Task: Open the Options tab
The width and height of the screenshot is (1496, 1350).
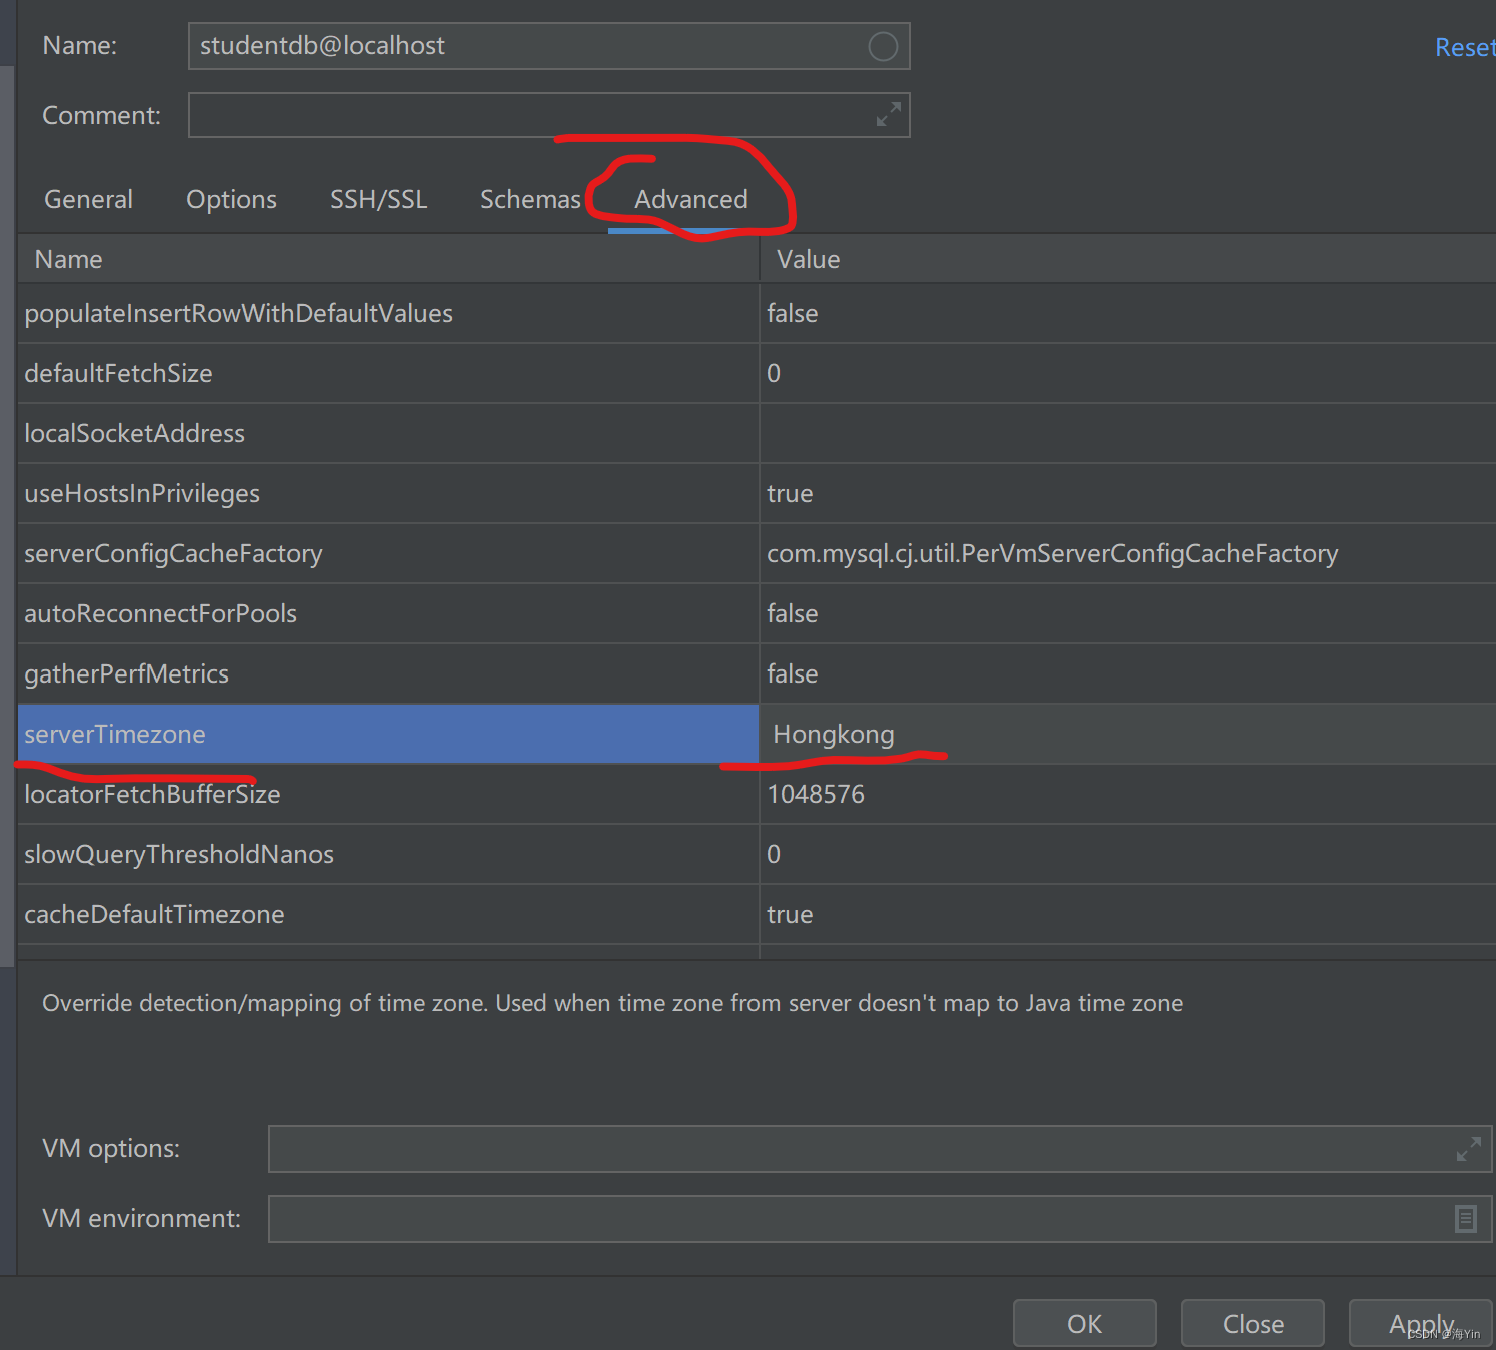Action: 231,199
